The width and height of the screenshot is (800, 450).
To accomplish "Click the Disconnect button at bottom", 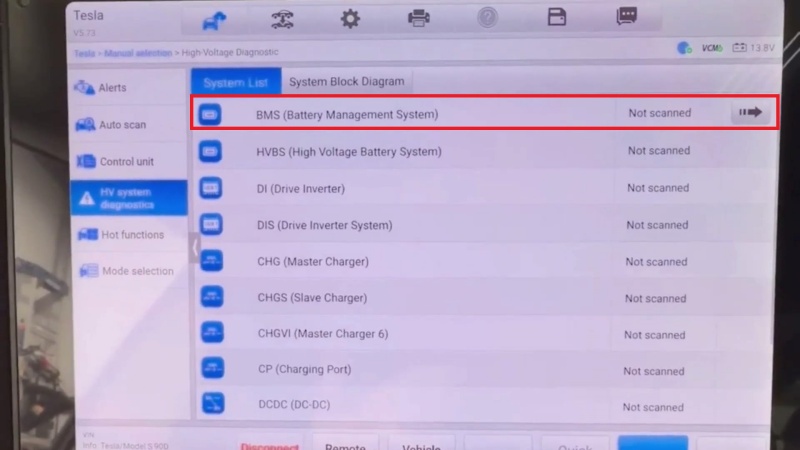I will click(269, 445).
